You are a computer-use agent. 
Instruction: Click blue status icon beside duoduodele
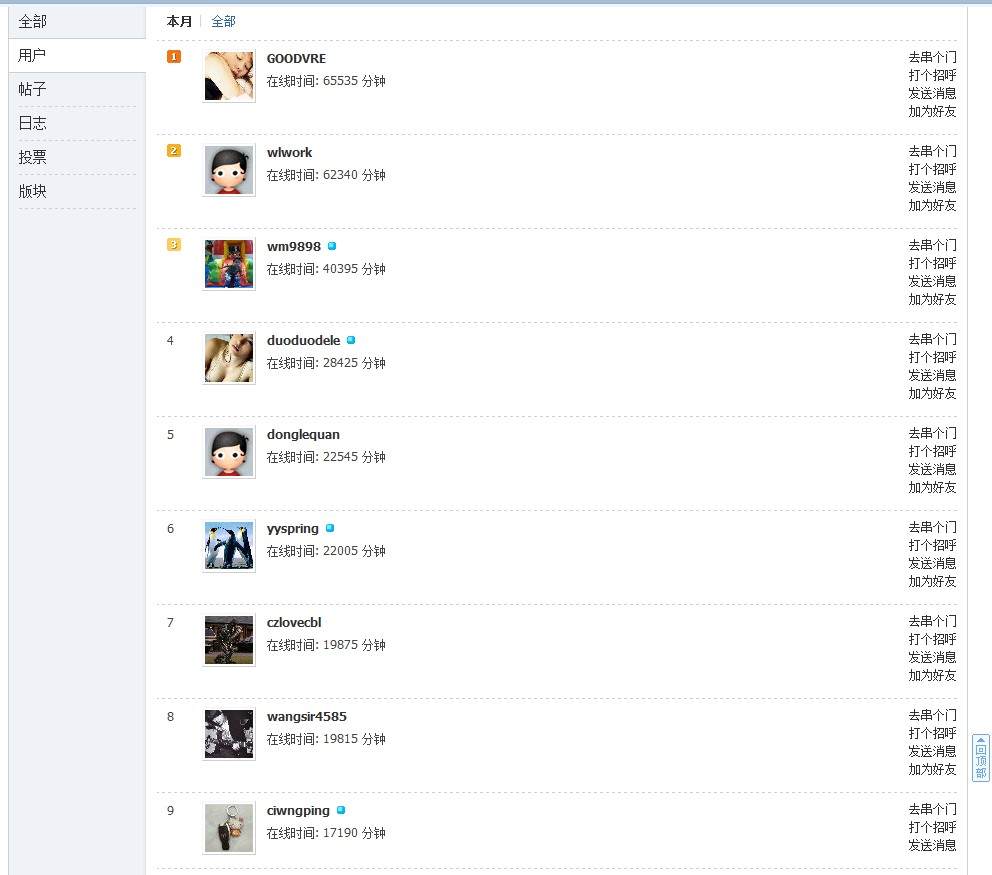(x=351, y=340)
